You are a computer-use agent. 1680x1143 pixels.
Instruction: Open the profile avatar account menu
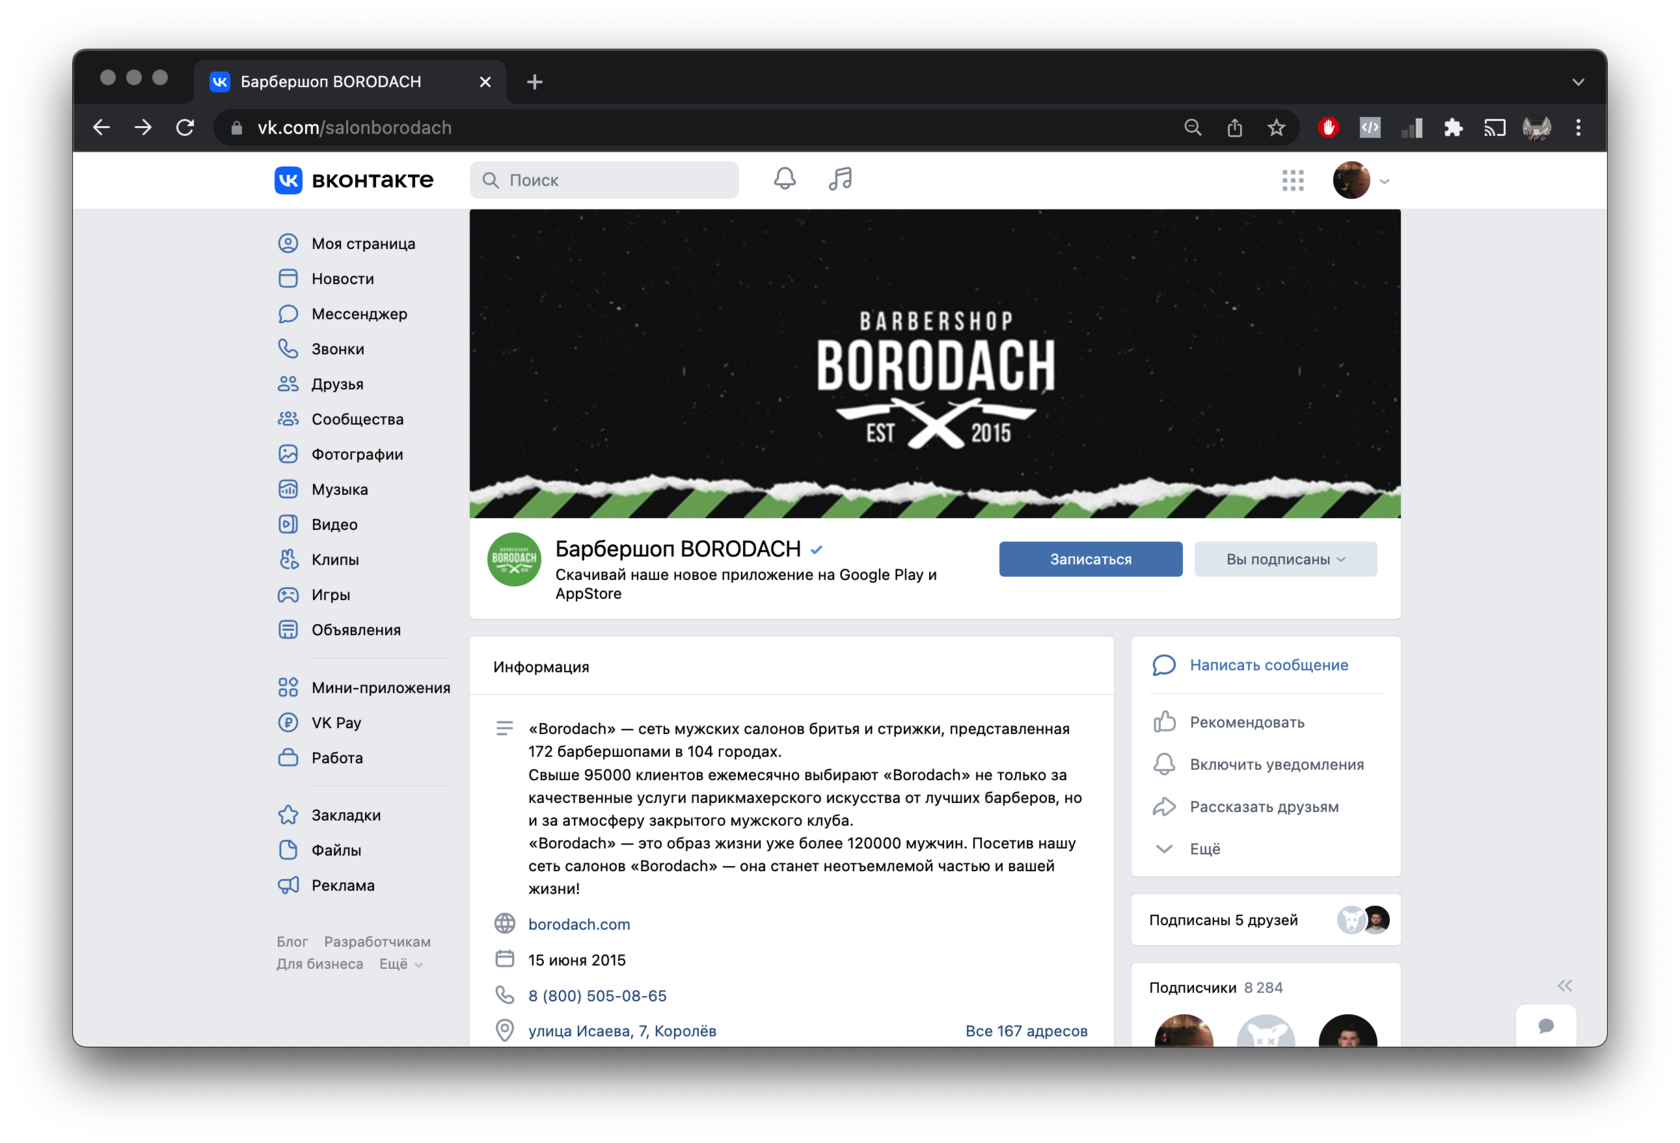pos(1360,180)
